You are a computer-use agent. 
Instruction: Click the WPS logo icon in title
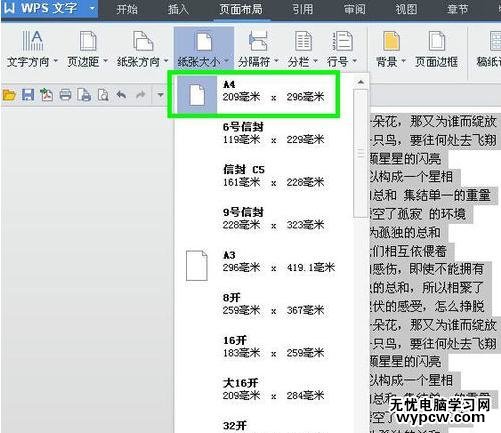[x=9, y=8]
